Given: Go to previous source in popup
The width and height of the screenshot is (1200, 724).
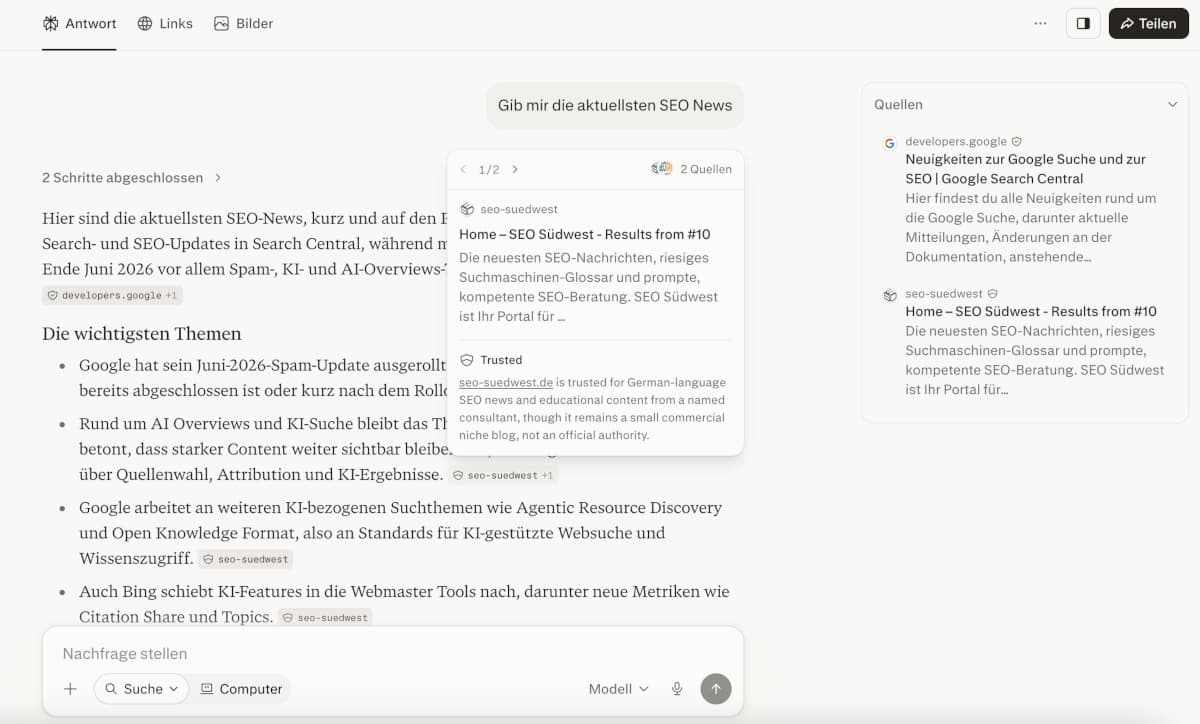Looking at the screenshot, I should pos(463,169).
